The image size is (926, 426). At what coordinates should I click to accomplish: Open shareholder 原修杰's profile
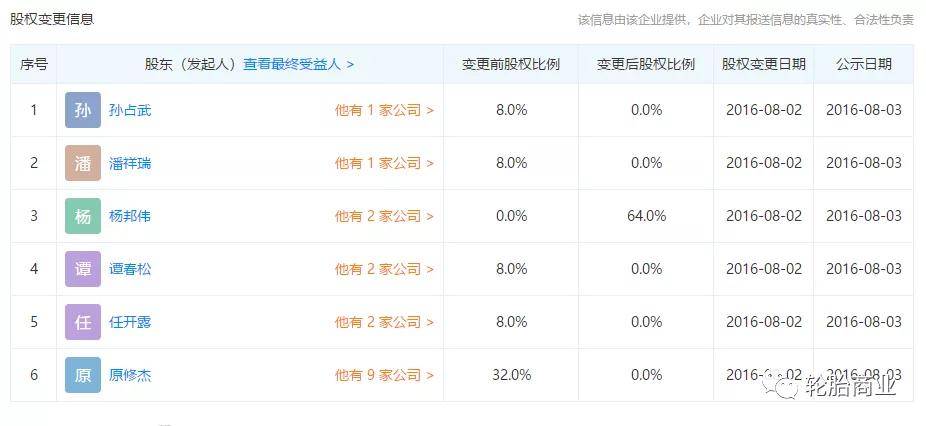coord(130,375)
